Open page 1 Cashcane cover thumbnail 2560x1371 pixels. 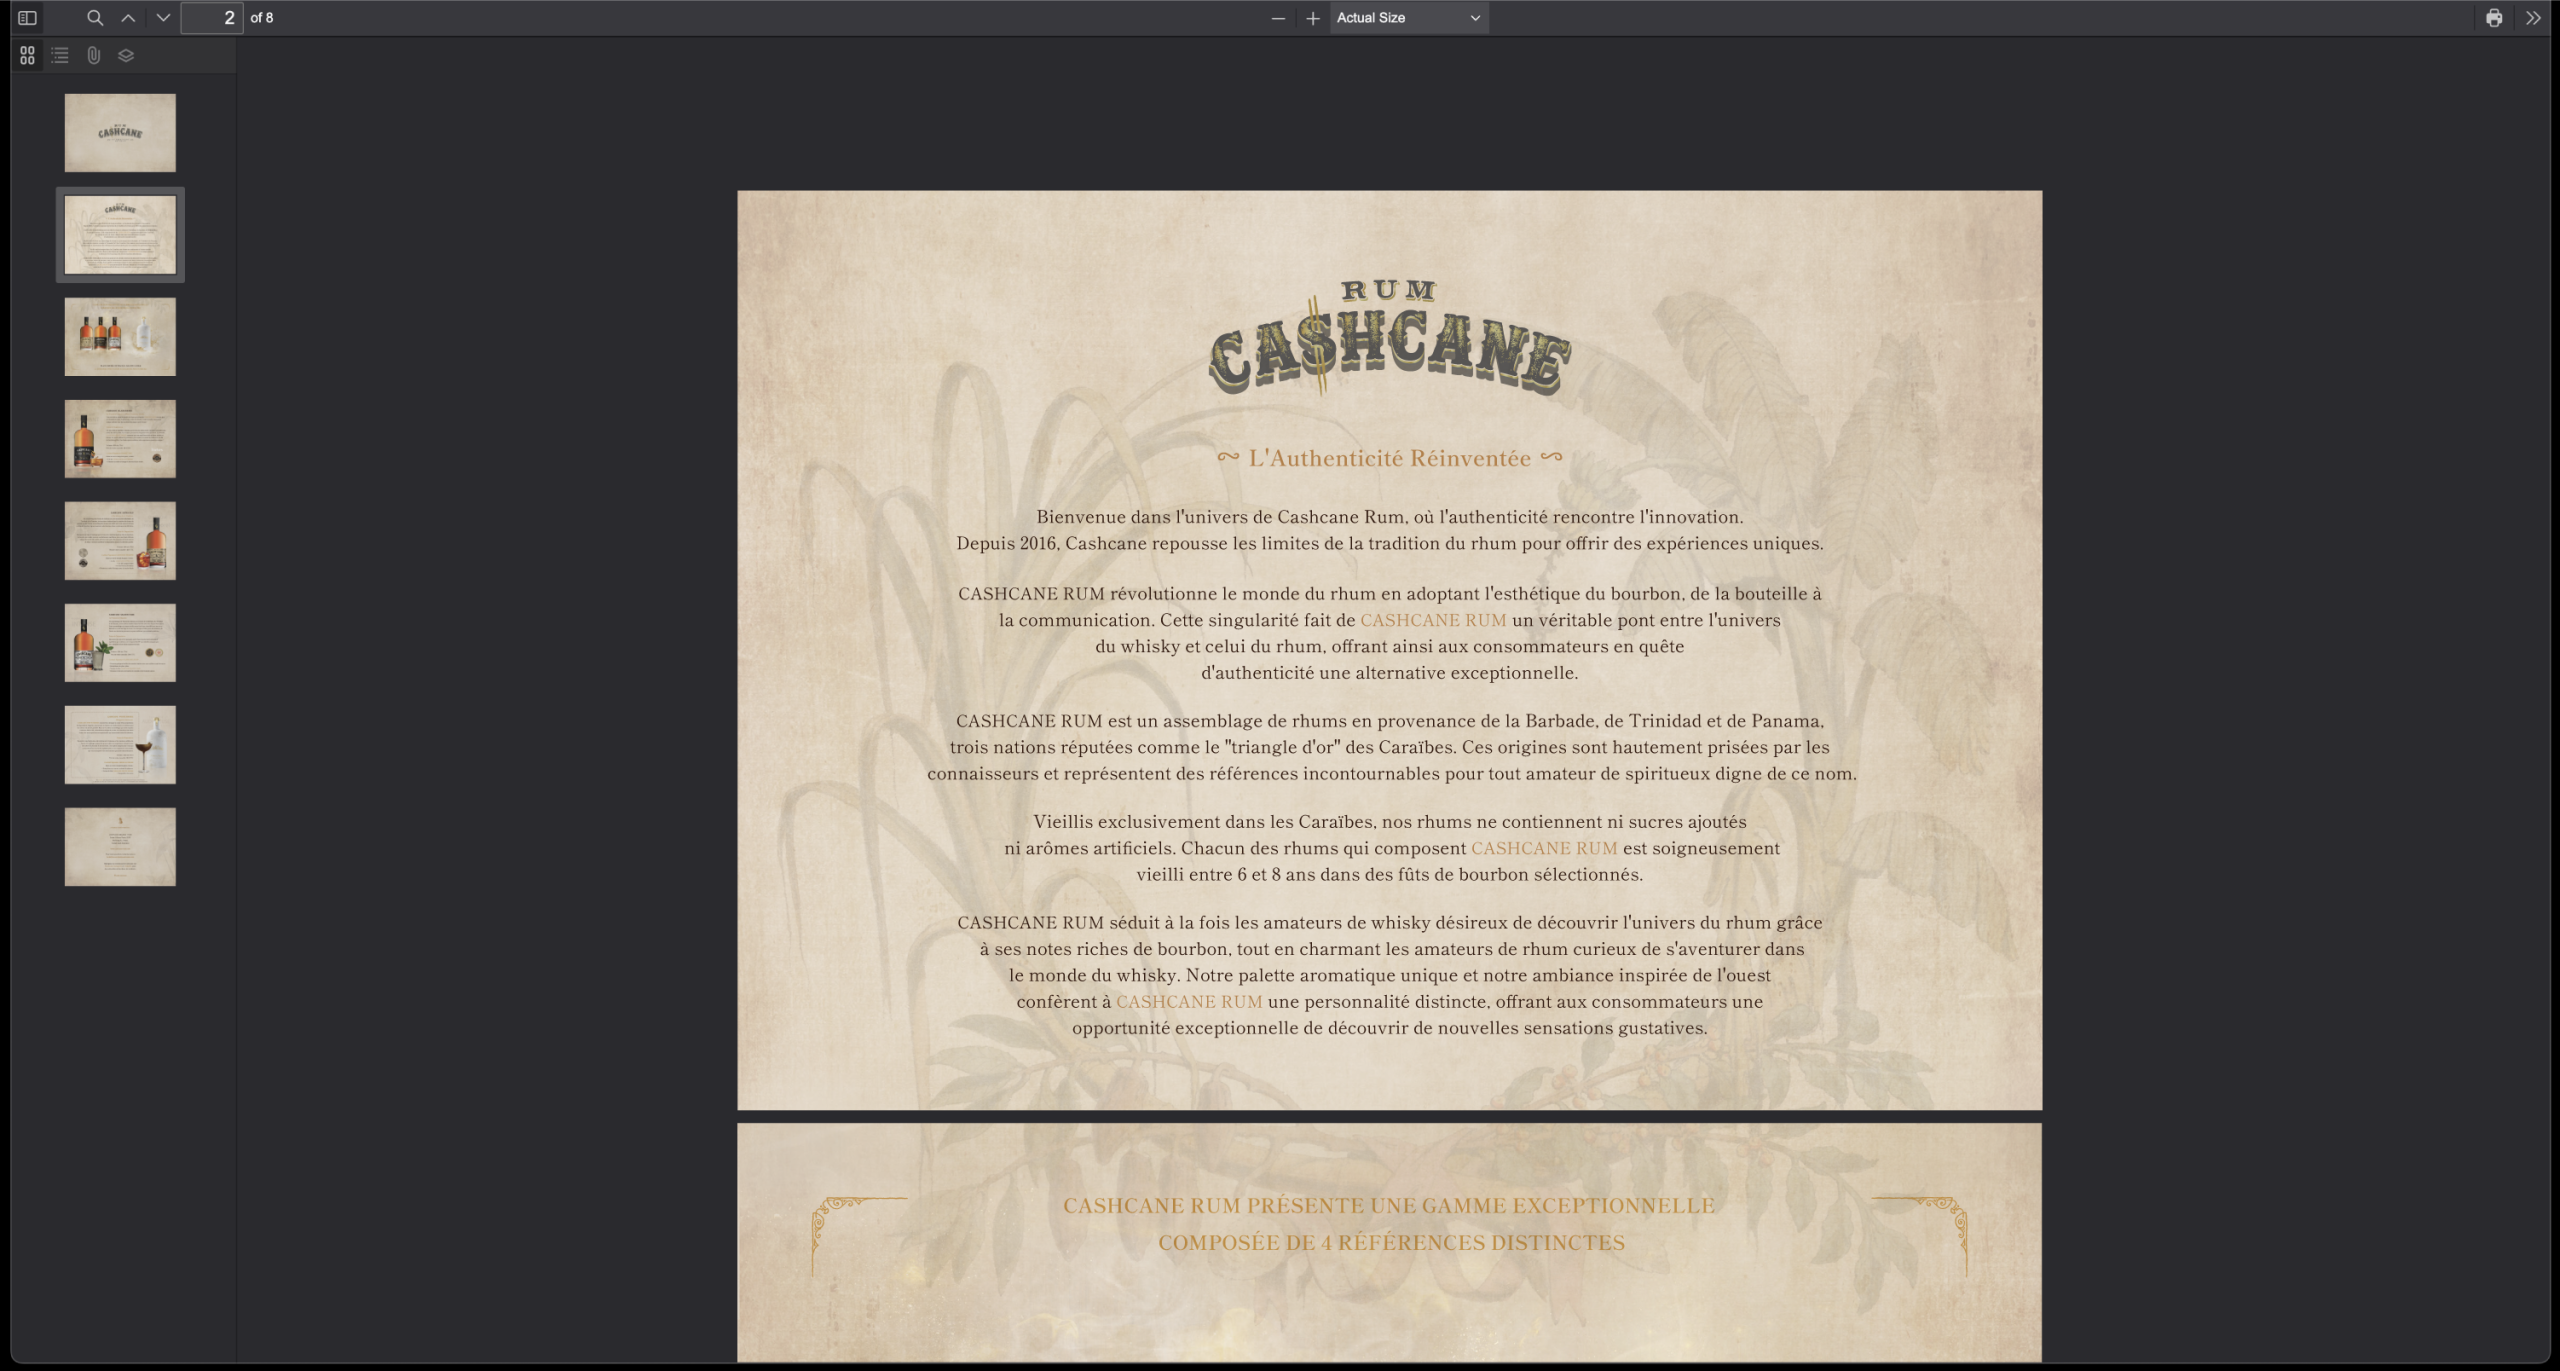[120, 133]
